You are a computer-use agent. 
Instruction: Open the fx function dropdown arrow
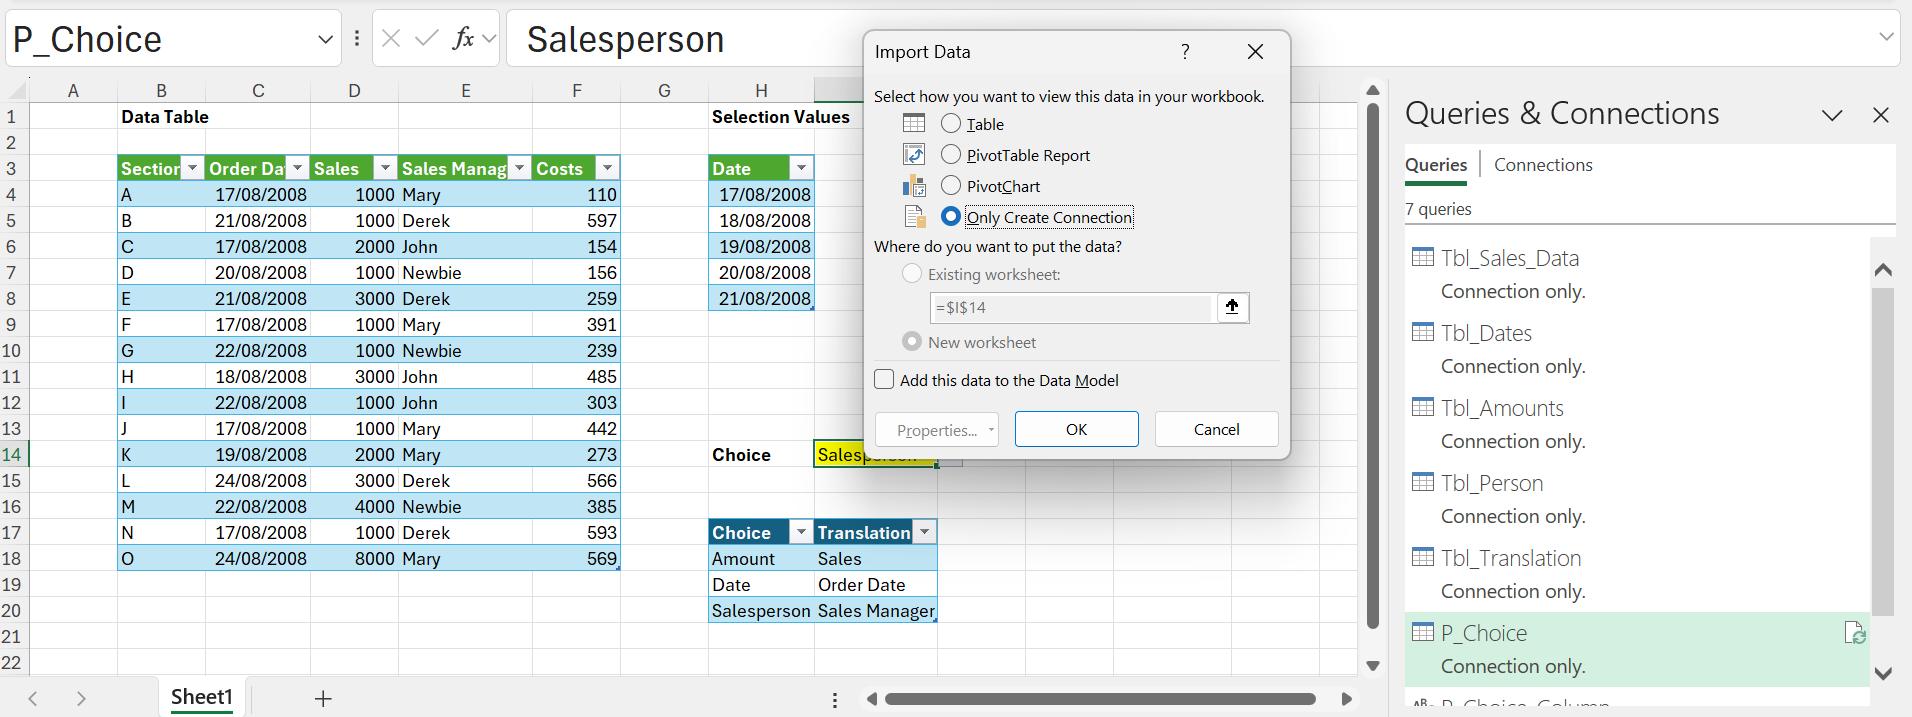(x=489, y=39)
